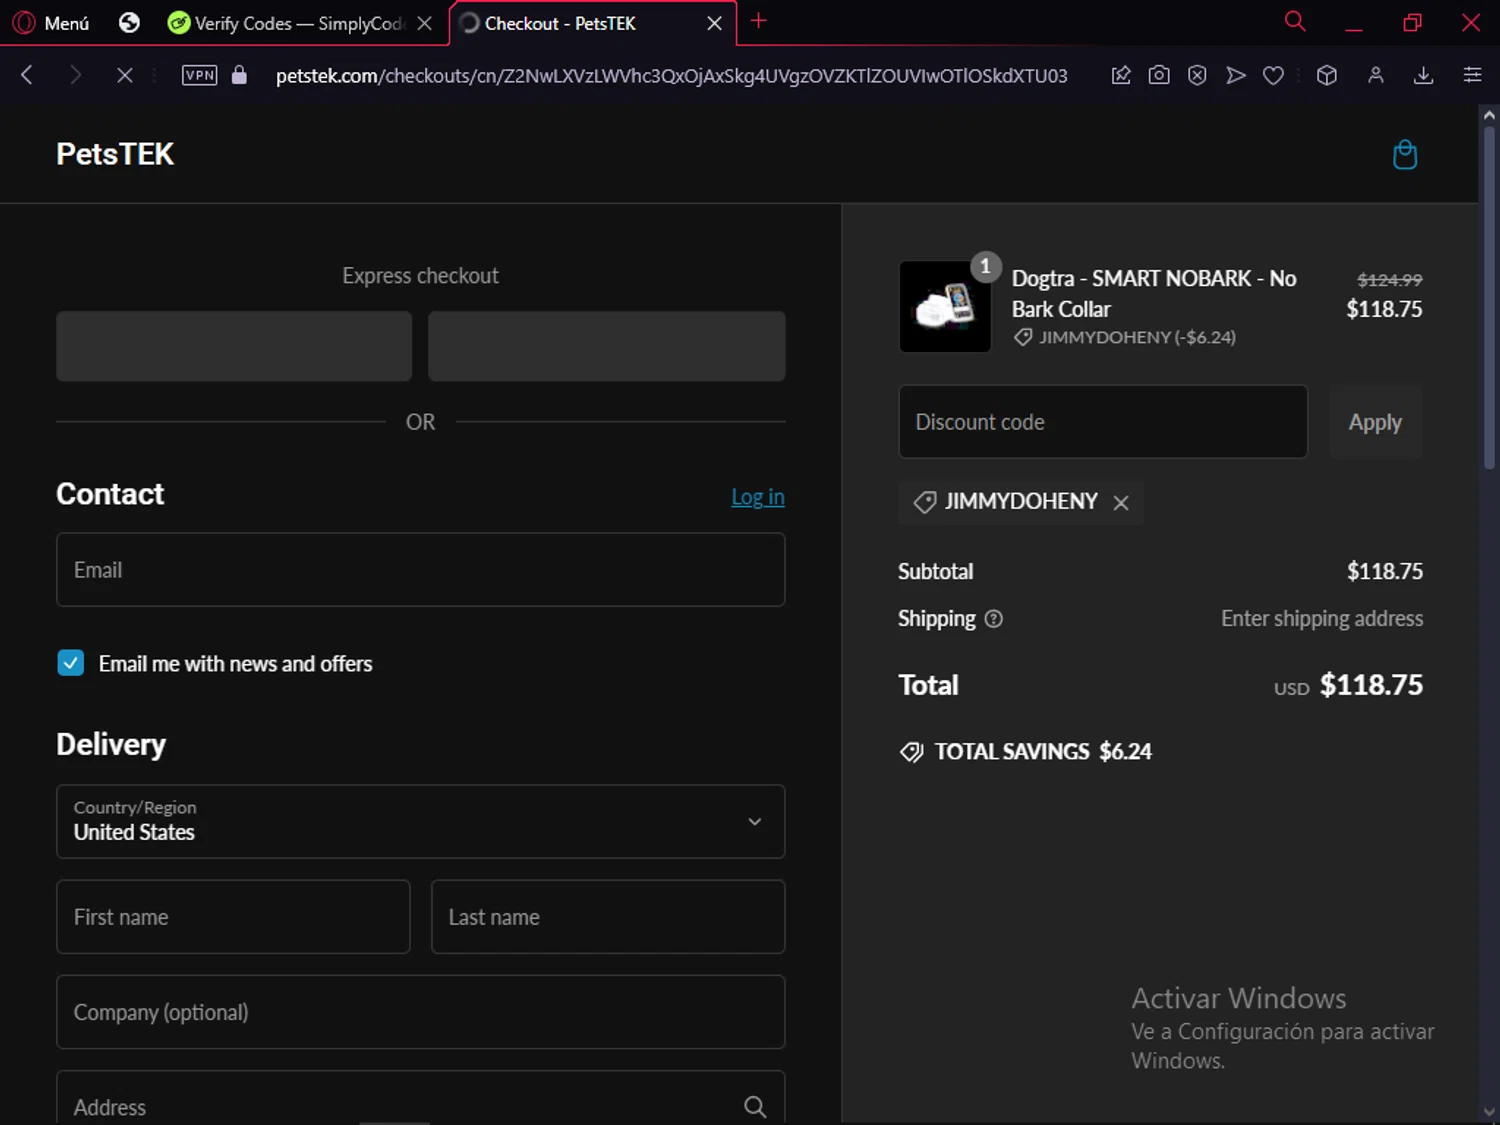Click the Enter shipping address text

pyautogui.click(x=1322, y=619)
